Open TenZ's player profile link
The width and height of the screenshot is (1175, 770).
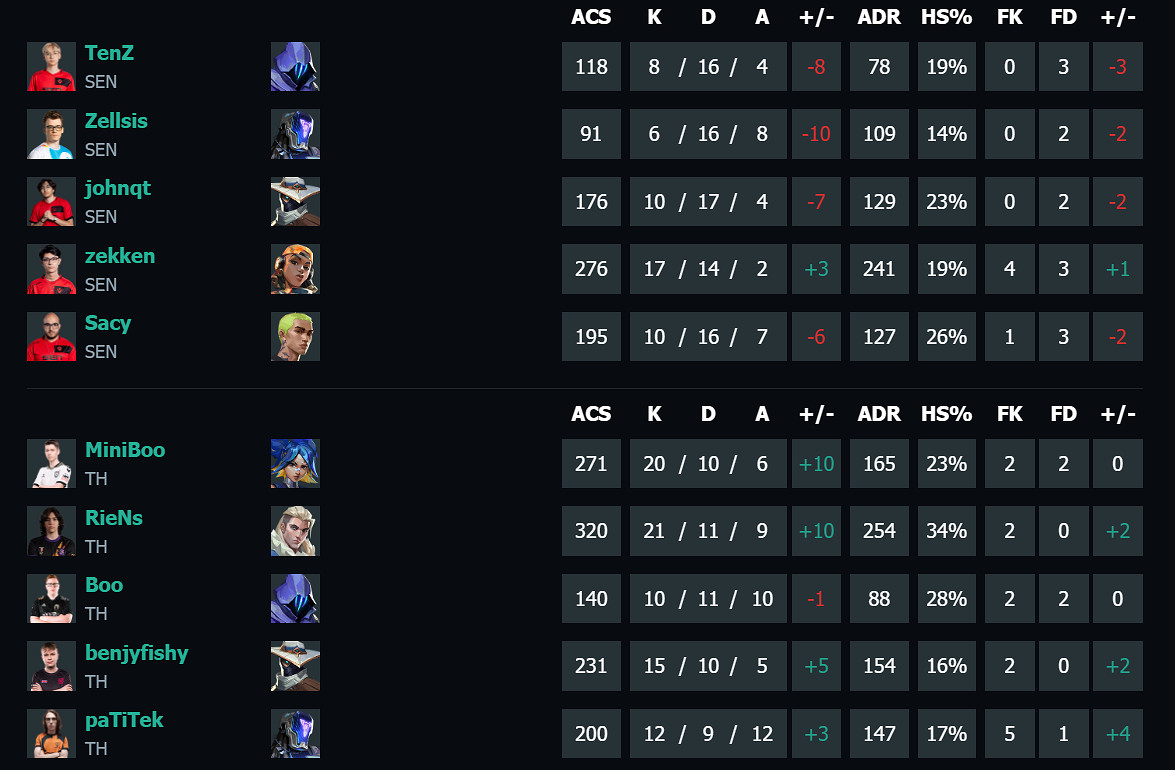[109, 53]
